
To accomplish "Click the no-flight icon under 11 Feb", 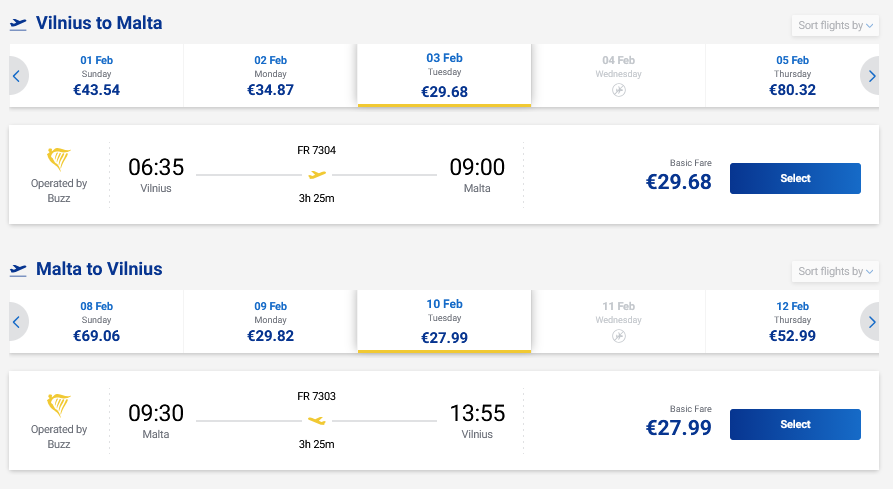I will (619, 336).
